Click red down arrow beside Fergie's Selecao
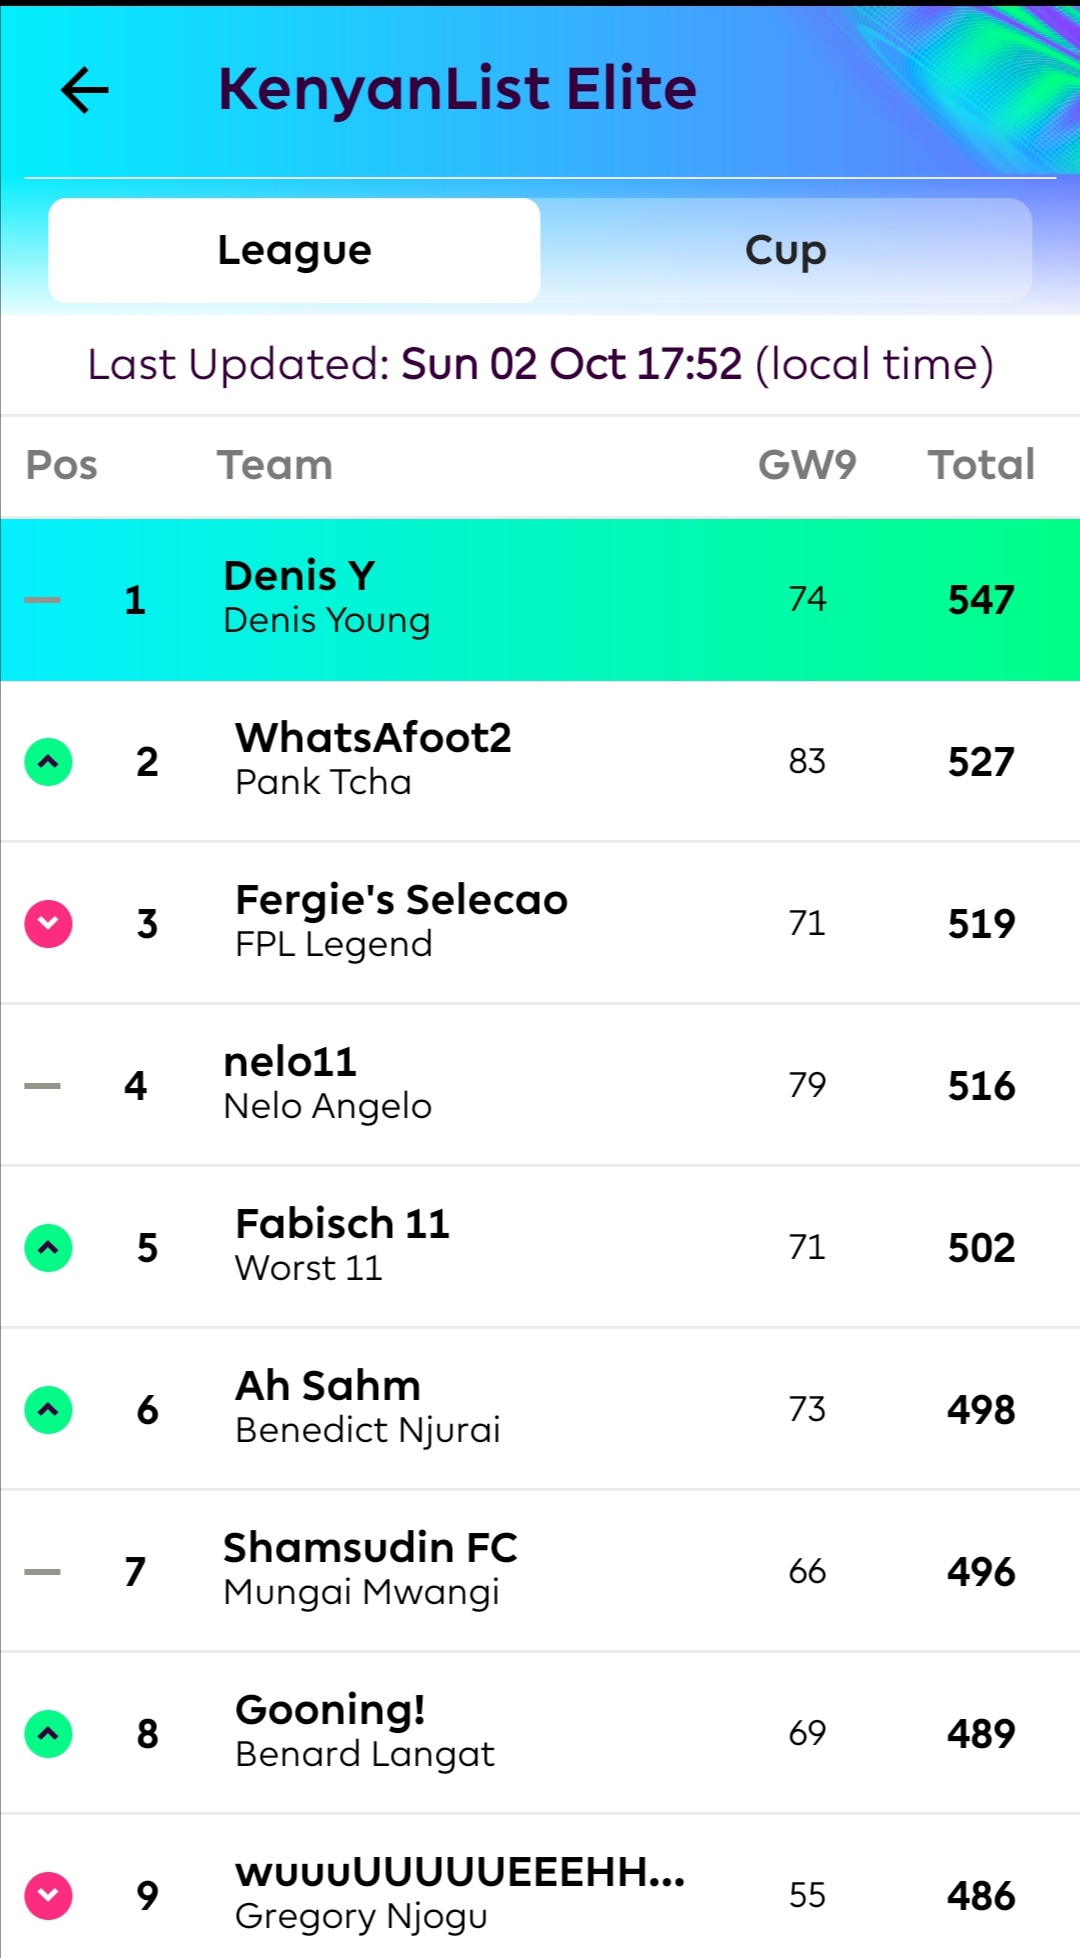This screenshot has height=1958, width=1080. coord(48,924)
